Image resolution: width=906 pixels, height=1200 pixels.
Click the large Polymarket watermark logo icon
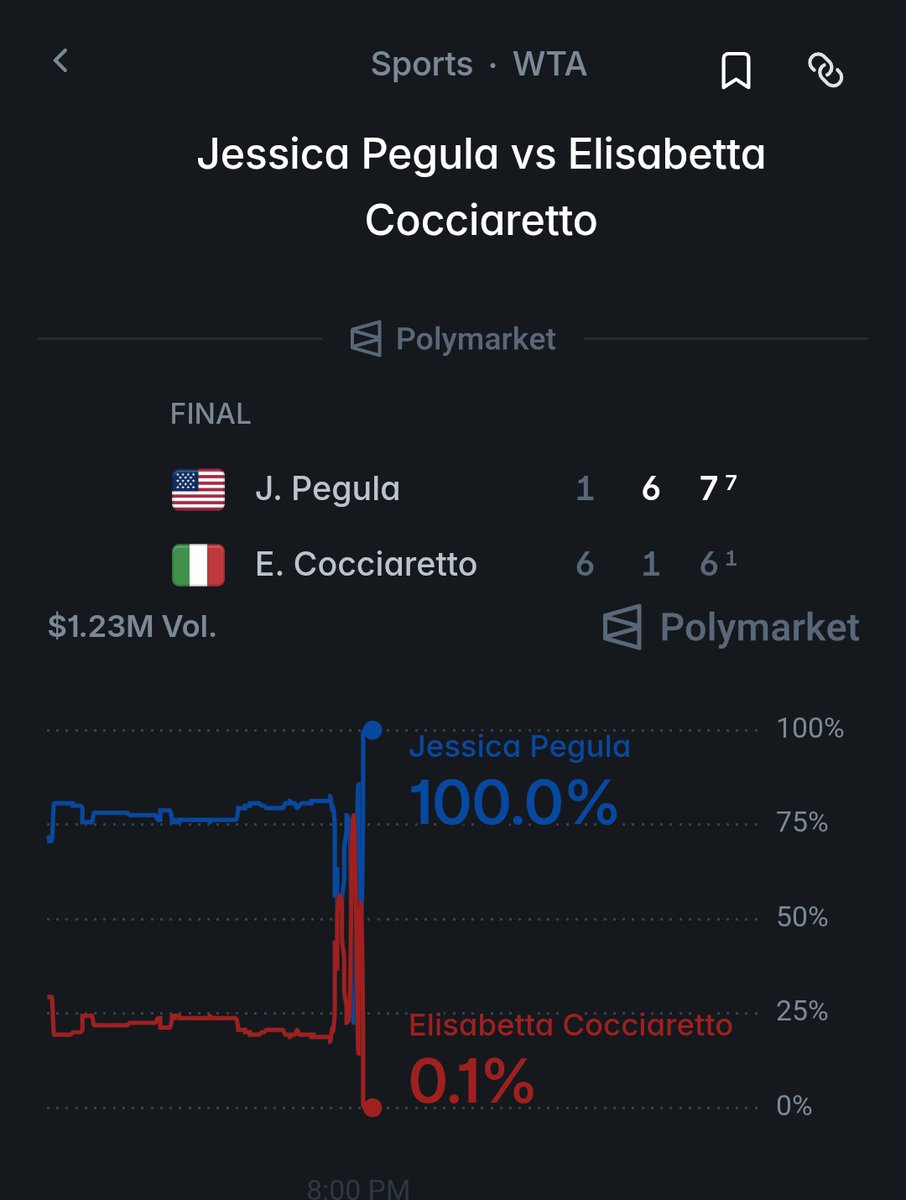[622, 628]
